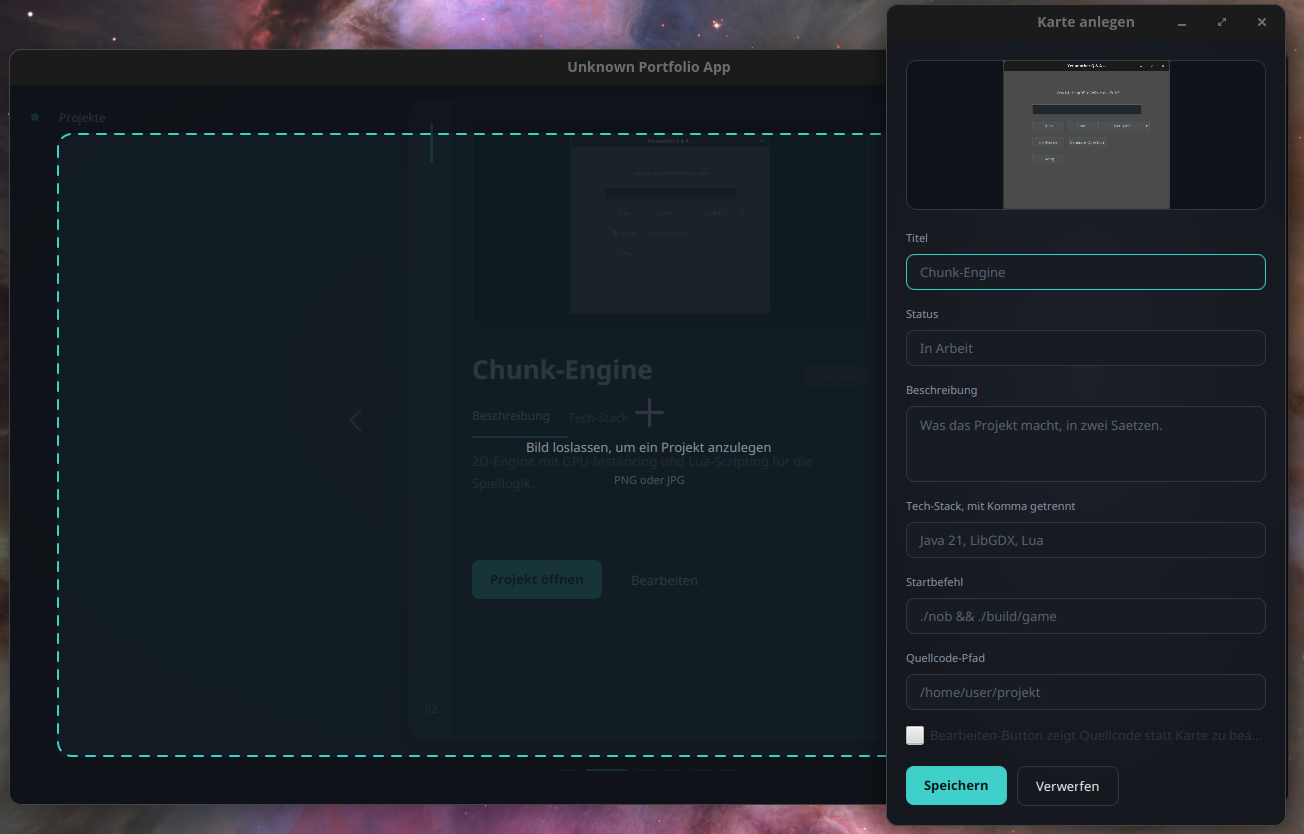Open the Status field showing In Arbeit
The image size is (1304, 834).
tap(1085, 348)
